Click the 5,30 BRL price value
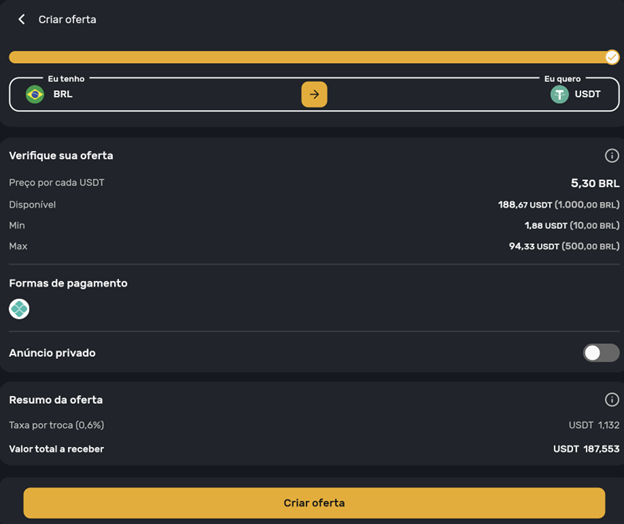The height and width of the screenshot is (524, 624). [x=595, y=183]
